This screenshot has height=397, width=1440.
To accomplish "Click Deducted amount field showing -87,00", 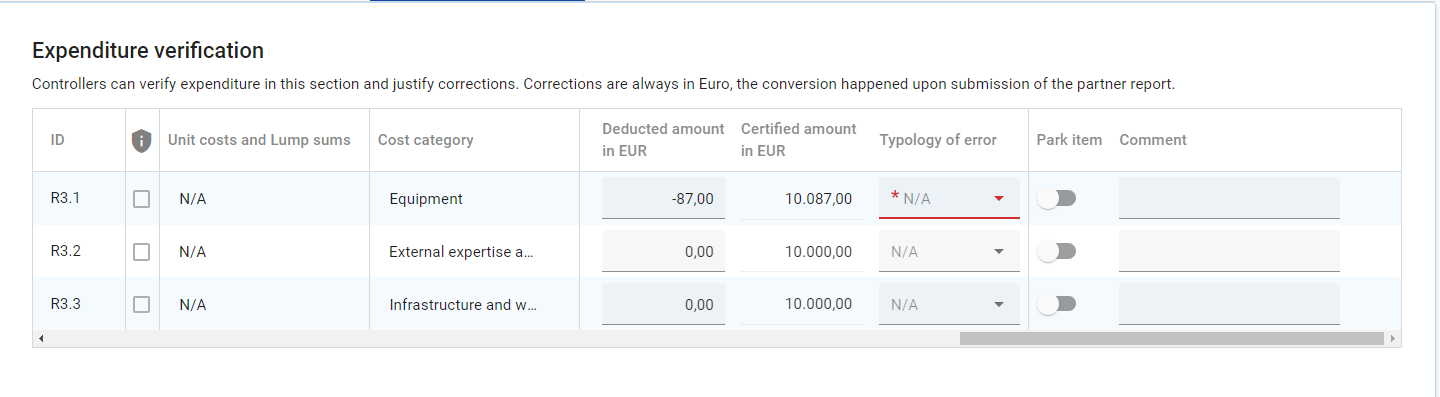I will [x=664, y=198].
